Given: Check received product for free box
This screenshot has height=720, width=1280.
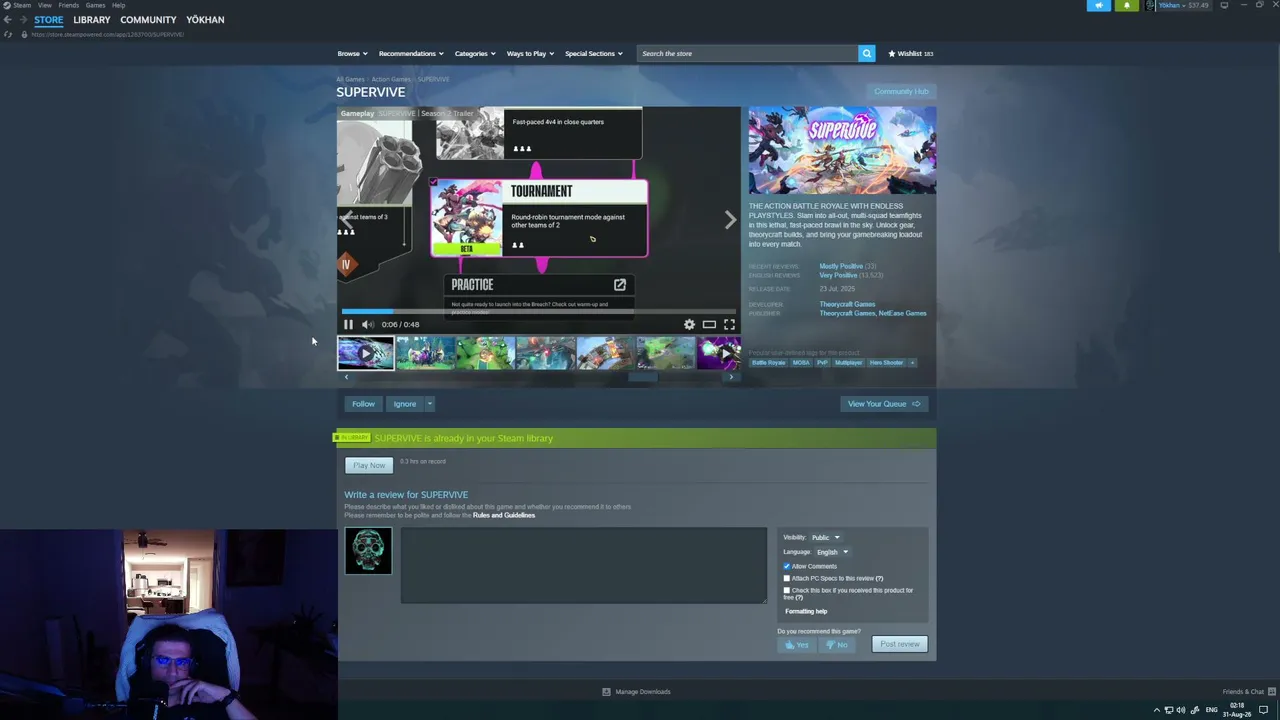Looking at the screenshot, I should pyautogui.click(x=786, y=590).
